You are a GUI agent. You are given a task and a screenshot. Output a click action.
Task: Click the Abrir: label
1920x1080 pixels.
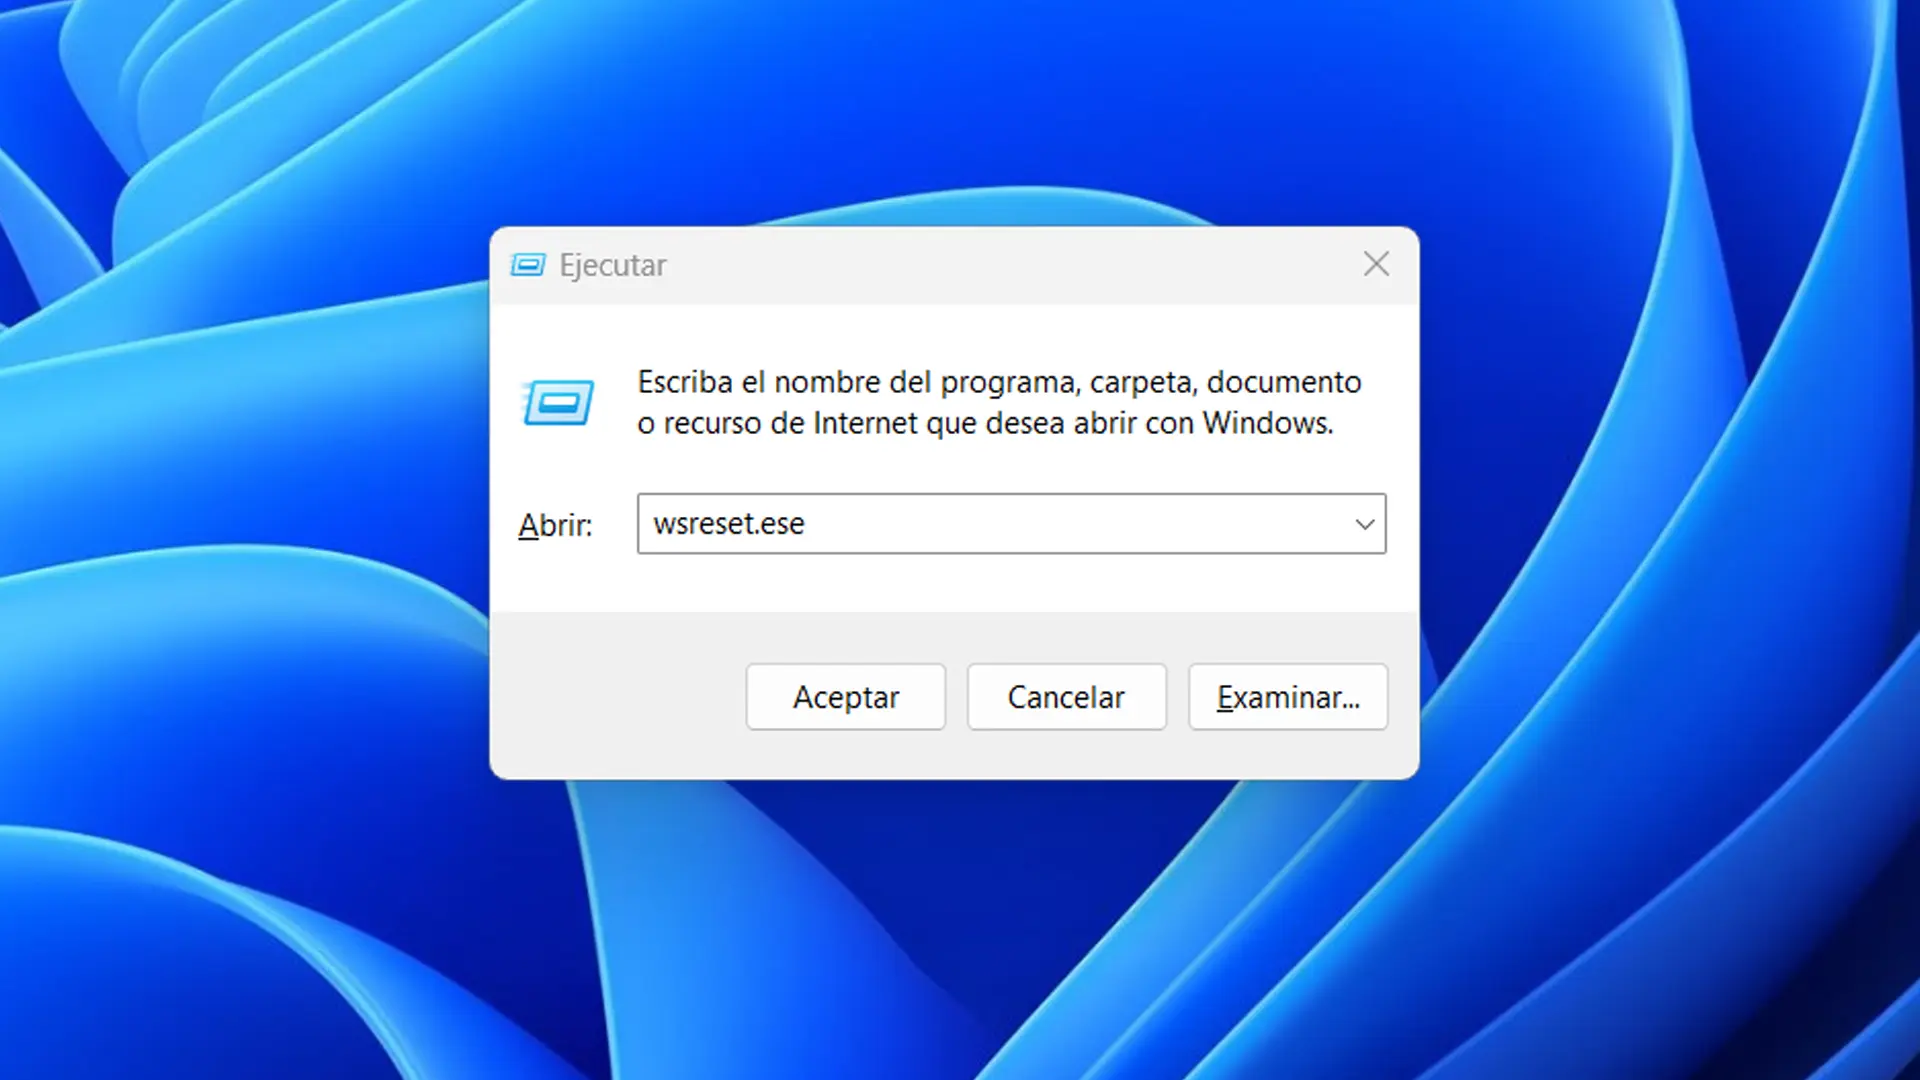[555, 525]
